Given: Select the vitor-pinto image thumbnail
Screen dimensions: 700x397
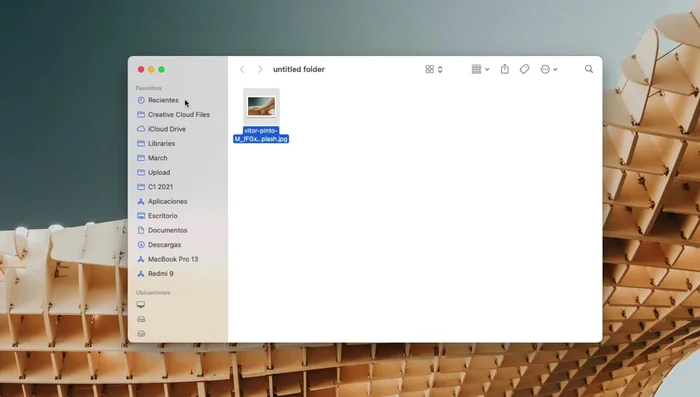Looking at the screenshot, I should (x=261, y=106).
